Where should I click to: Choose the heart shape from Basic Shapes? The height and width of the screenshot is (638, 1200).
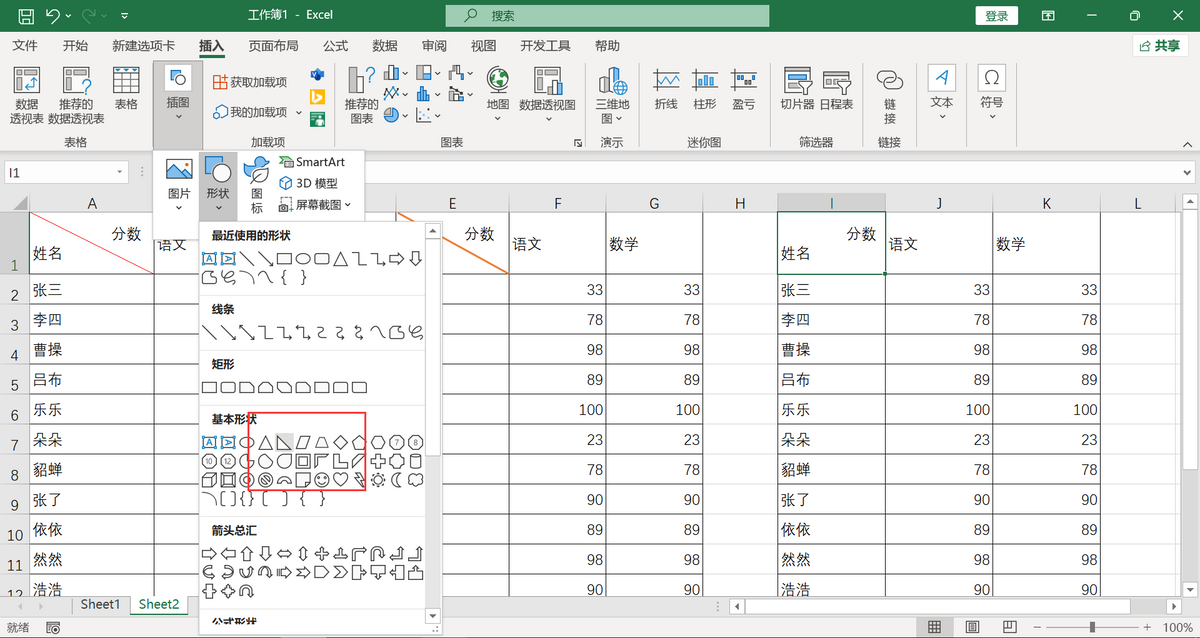pyautogui.click(x=341, y=480)
